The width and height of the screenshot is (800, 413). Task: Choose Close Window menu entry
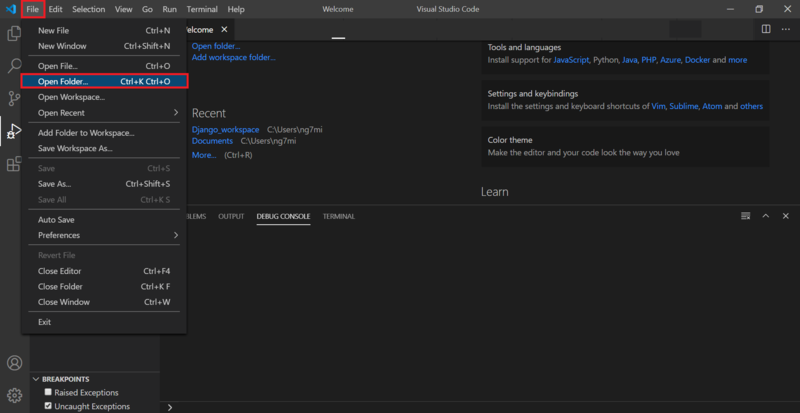[x=104, y=302]
